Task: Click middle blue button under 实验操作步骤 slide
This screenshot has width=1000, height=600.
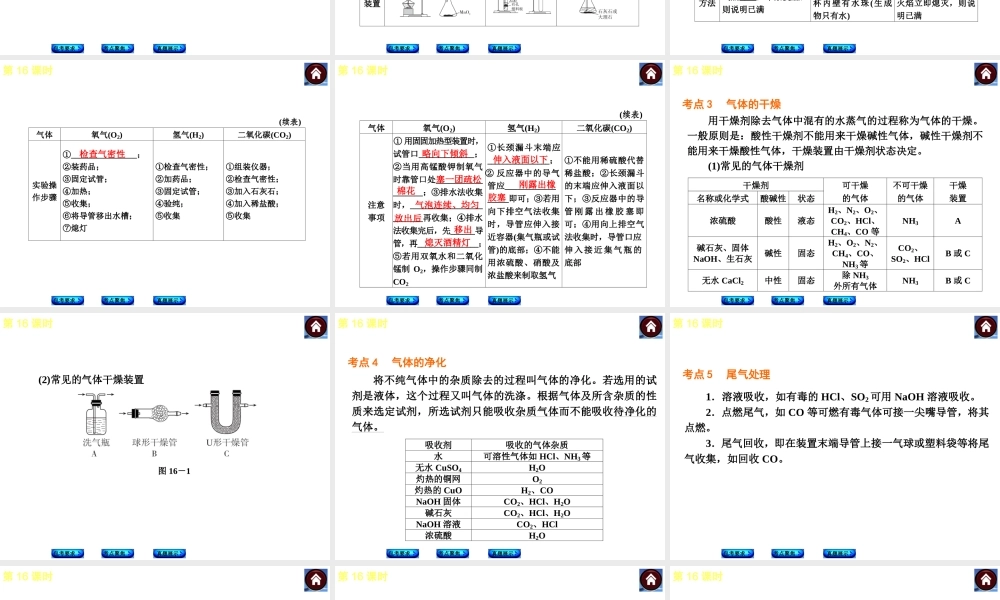Action: click(118, 300)
